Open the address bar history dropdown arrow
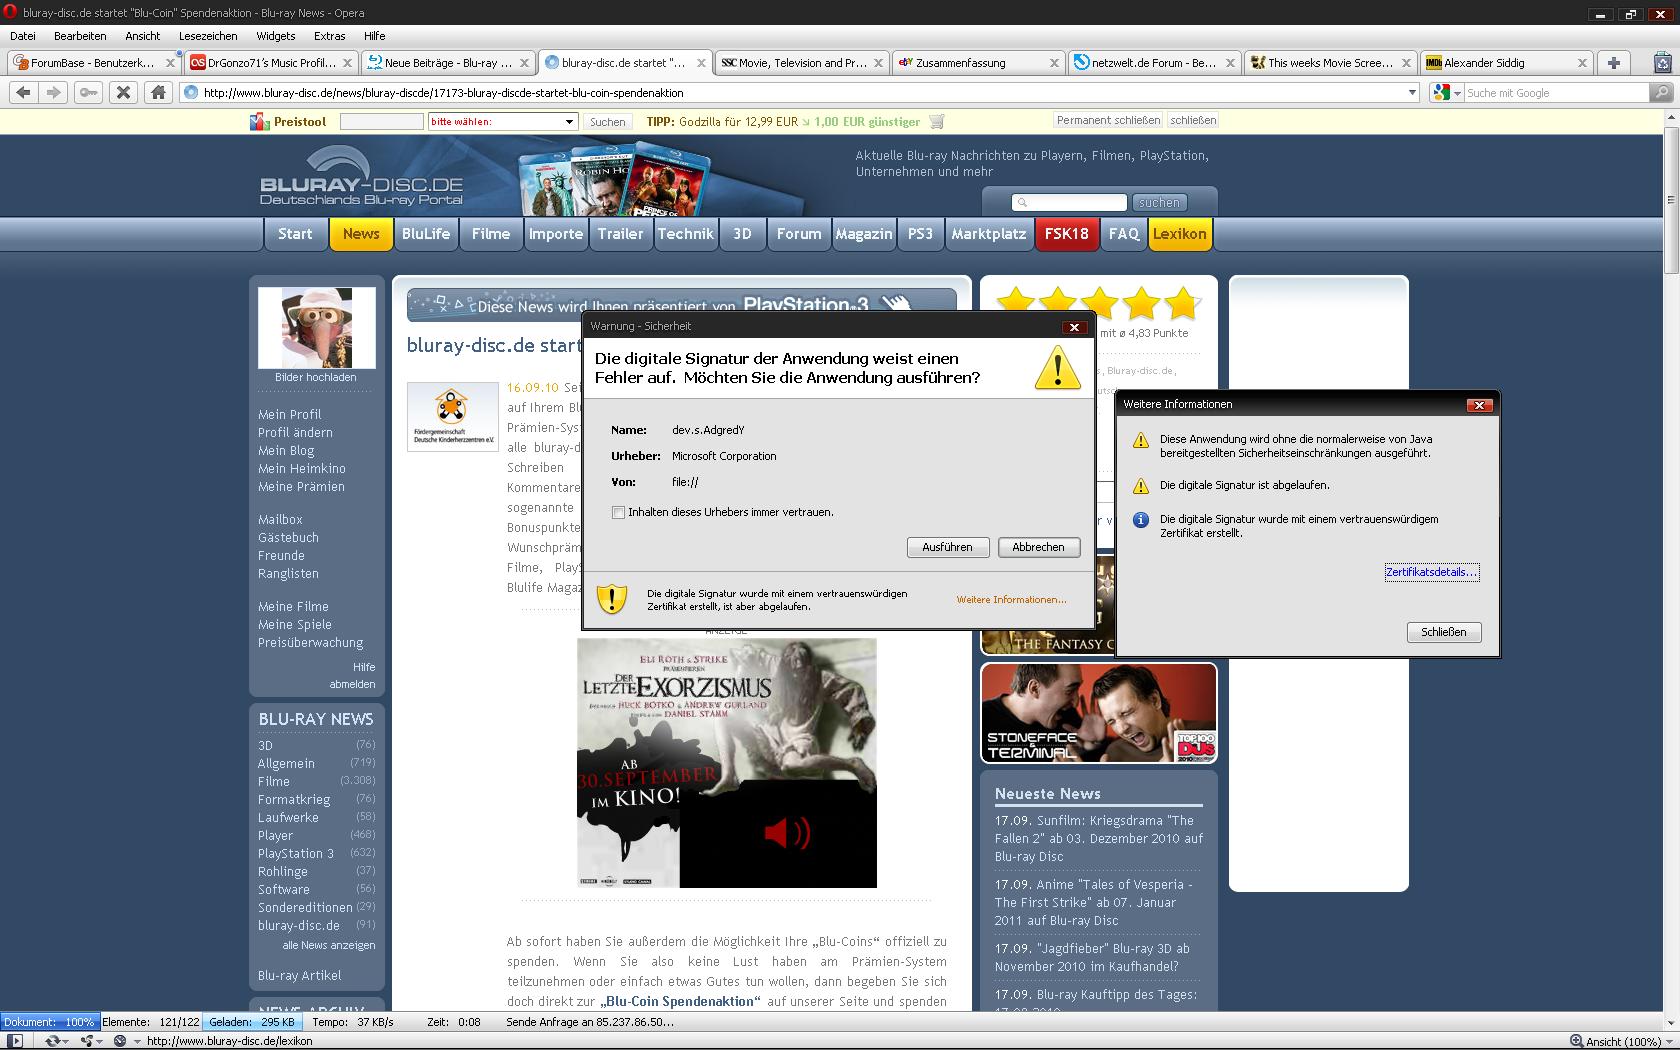Screen dimensions: 1680x1050 [1412, 92]
